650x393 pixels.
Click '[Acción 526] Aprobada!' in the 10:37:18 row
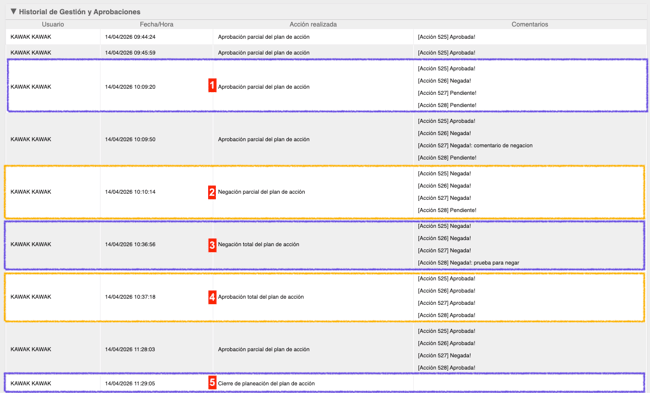point(446,291)
